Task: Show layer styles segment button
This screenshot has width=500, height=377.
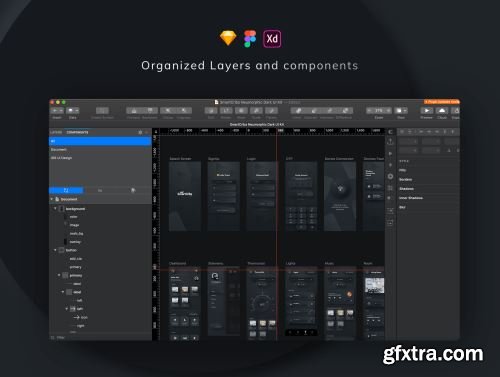Action: (133, 190)
